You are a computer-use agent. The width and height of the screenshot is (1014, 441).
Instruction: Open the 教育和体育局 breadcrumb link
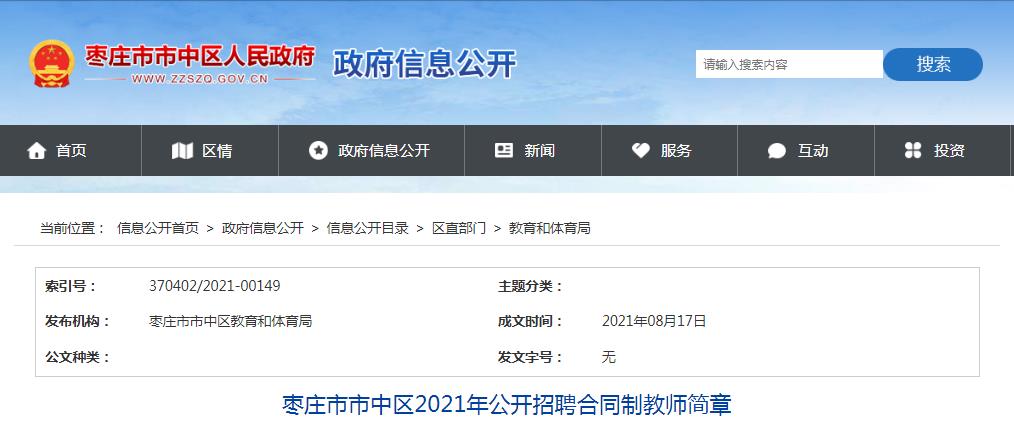coord(550,228)
